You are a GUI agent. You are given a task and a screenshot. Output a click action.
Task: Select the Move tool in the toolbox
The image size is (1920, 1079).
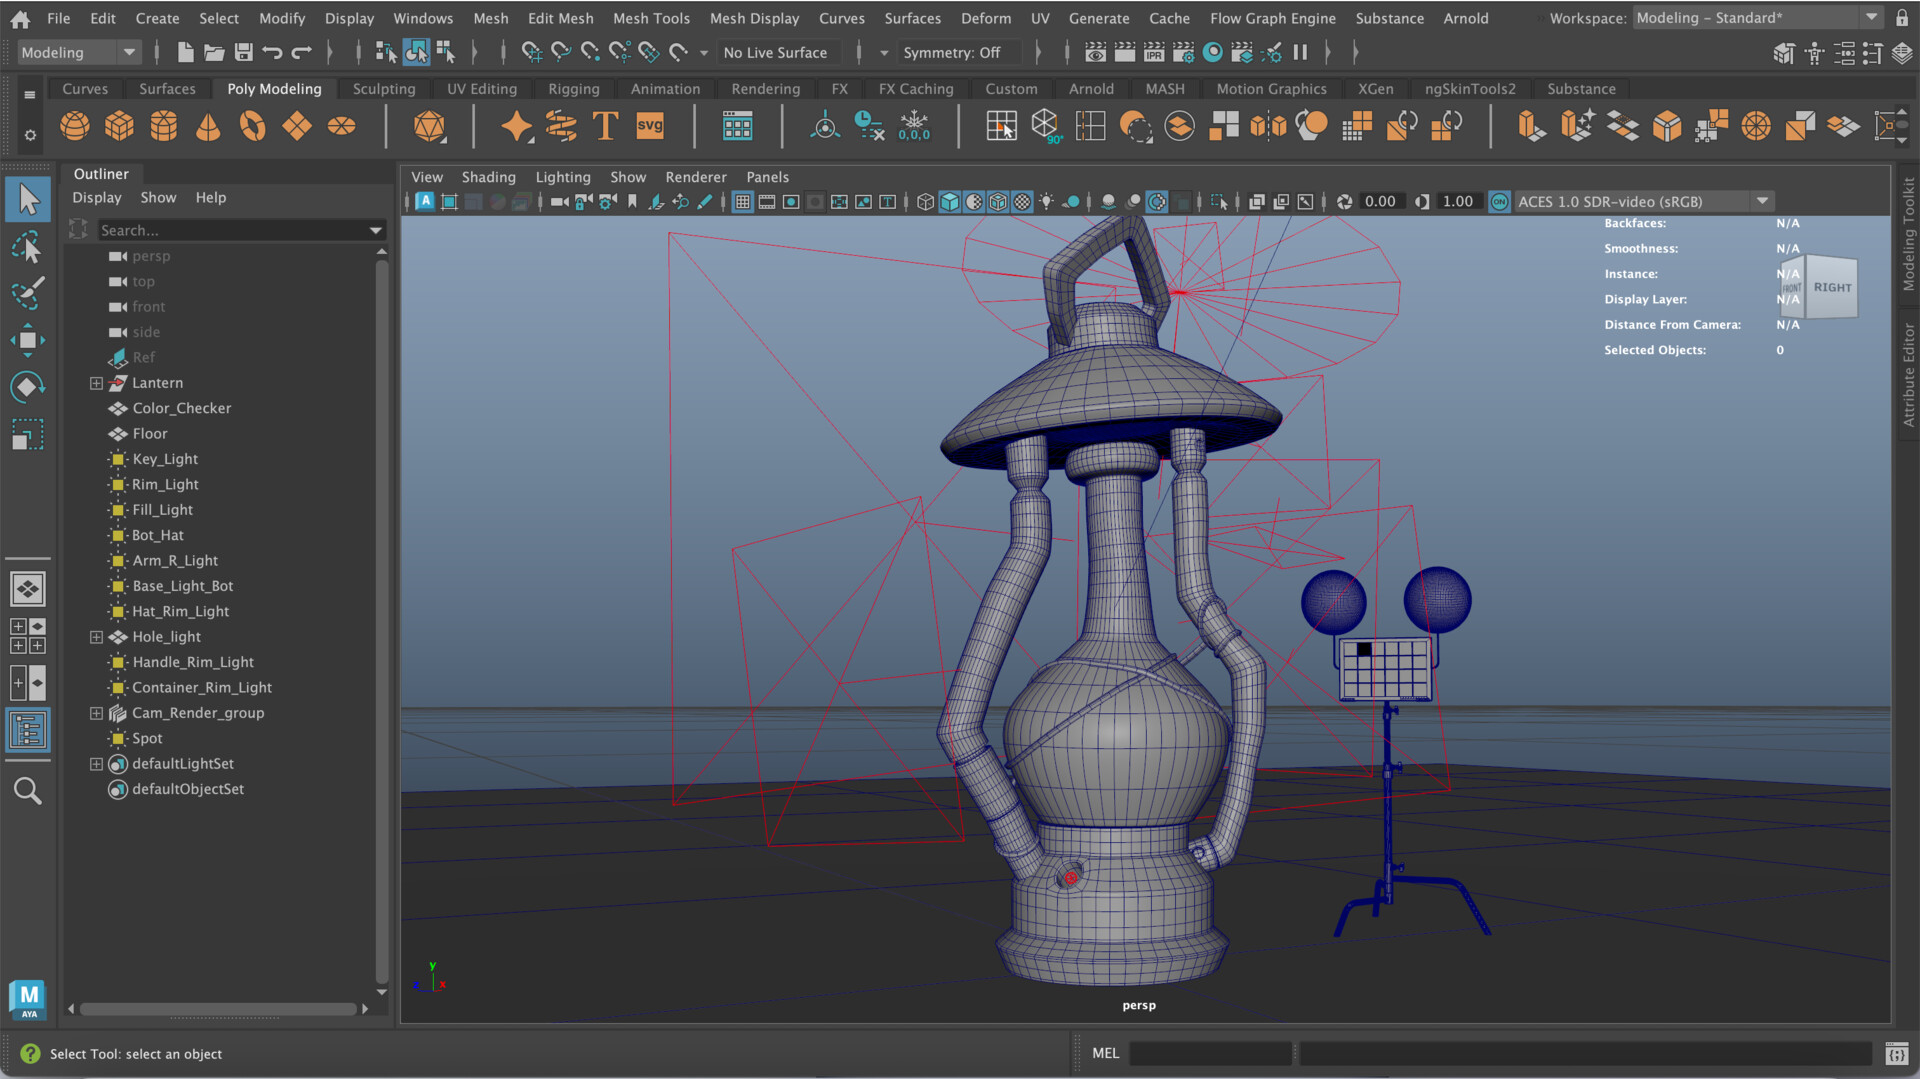pyautogui.click(x=28, y=340)
